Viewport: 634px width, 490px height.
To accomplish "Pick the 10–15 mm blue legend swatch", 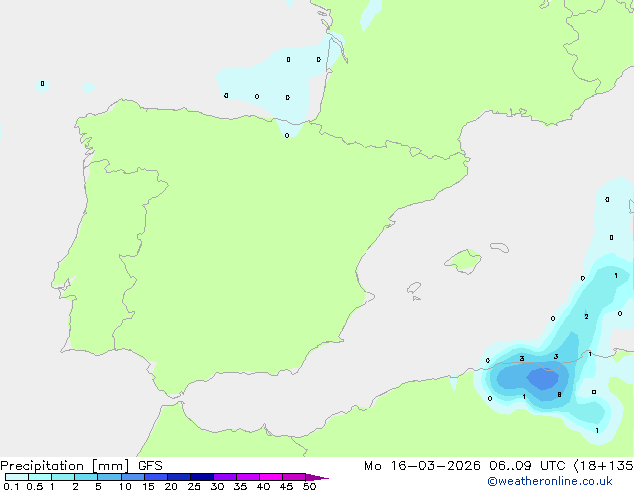I will pyautogui.click(x=133, y=477).
